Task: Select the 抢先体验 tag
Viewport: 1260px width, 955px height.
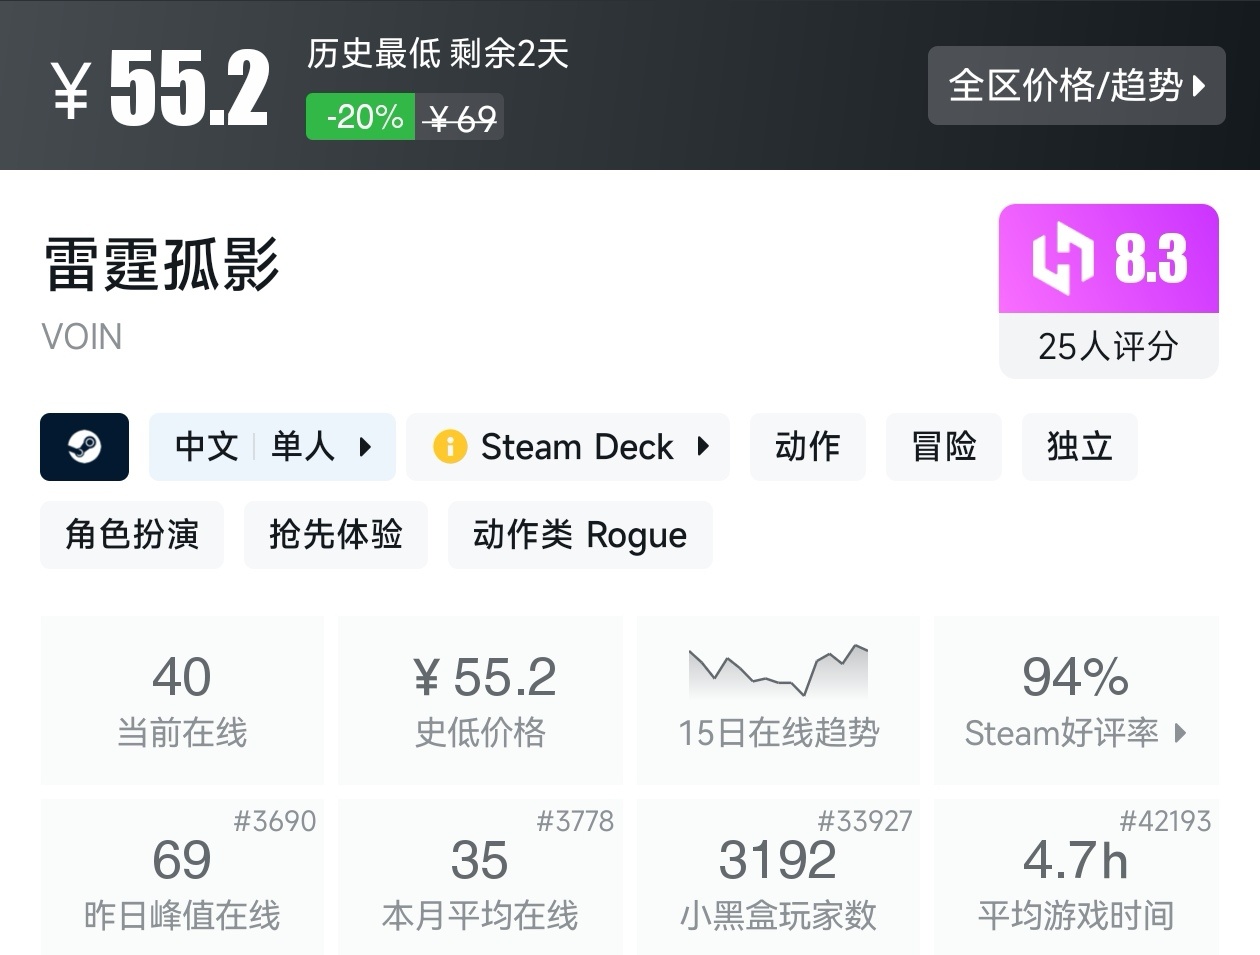Action: click(335, 535)
